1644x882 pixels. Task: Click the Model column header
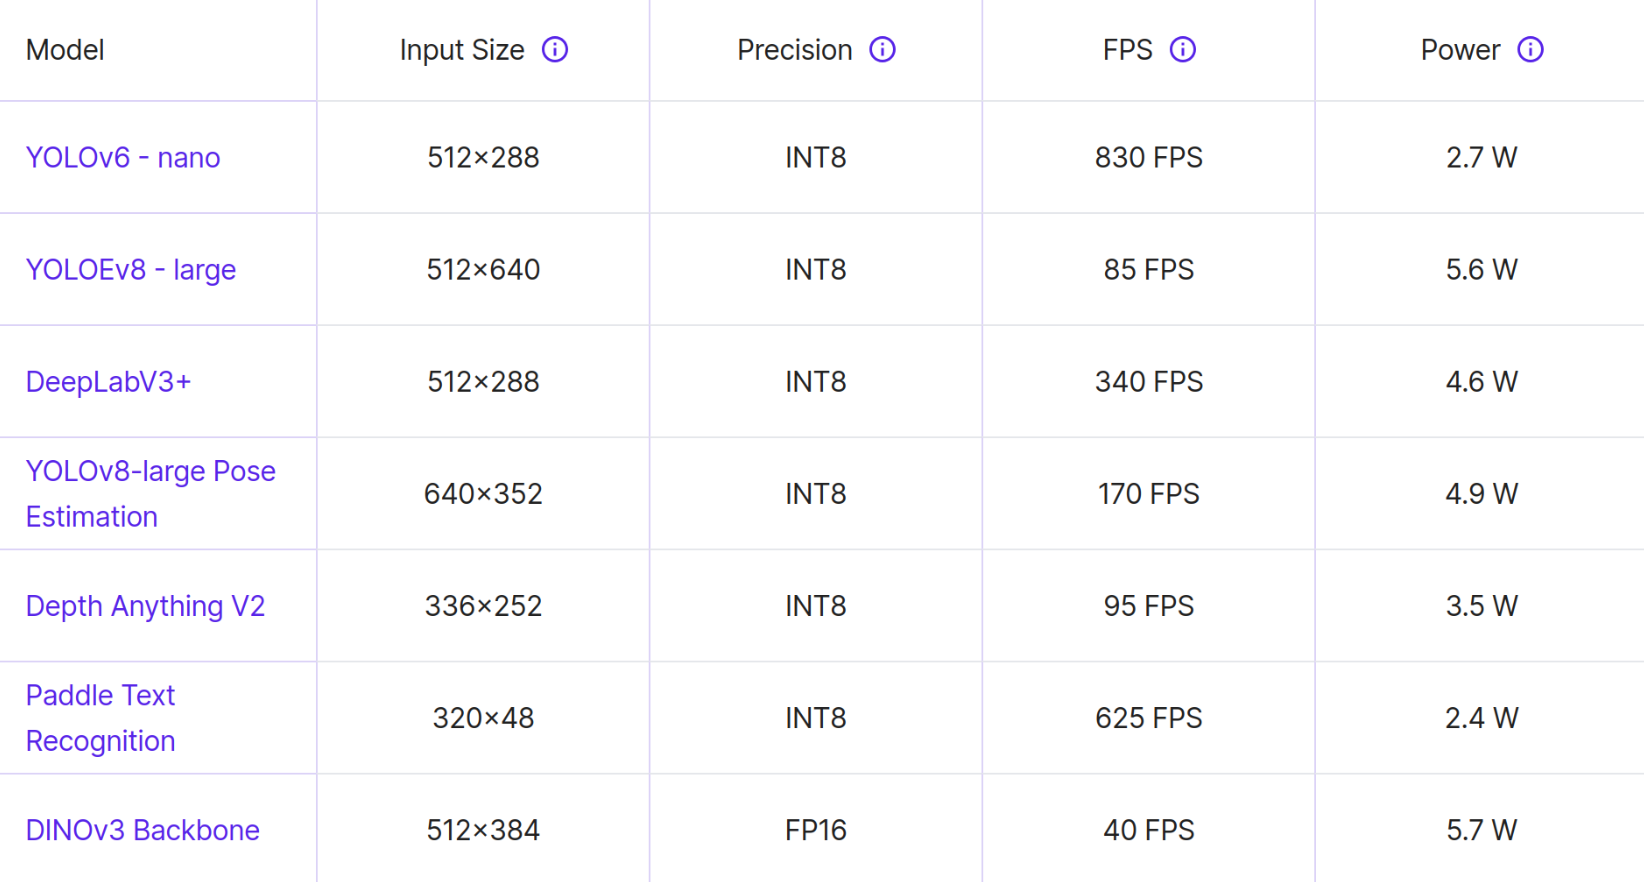[x=65, y=50]
